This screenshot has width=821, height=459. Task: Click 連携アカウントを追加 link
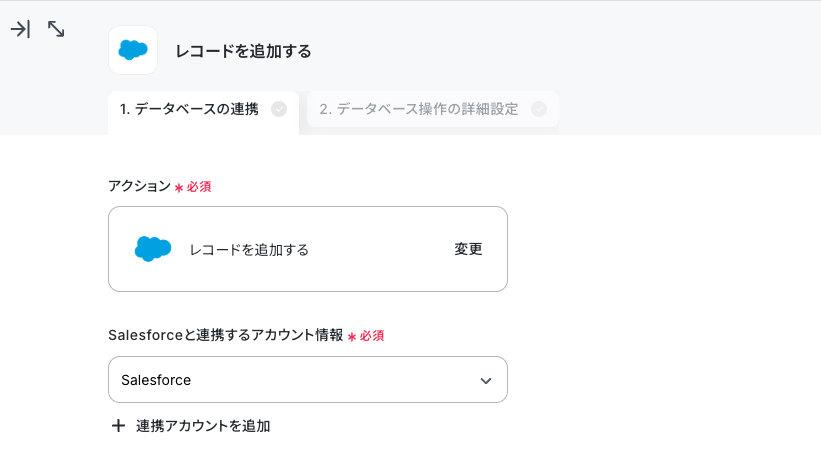203,426
